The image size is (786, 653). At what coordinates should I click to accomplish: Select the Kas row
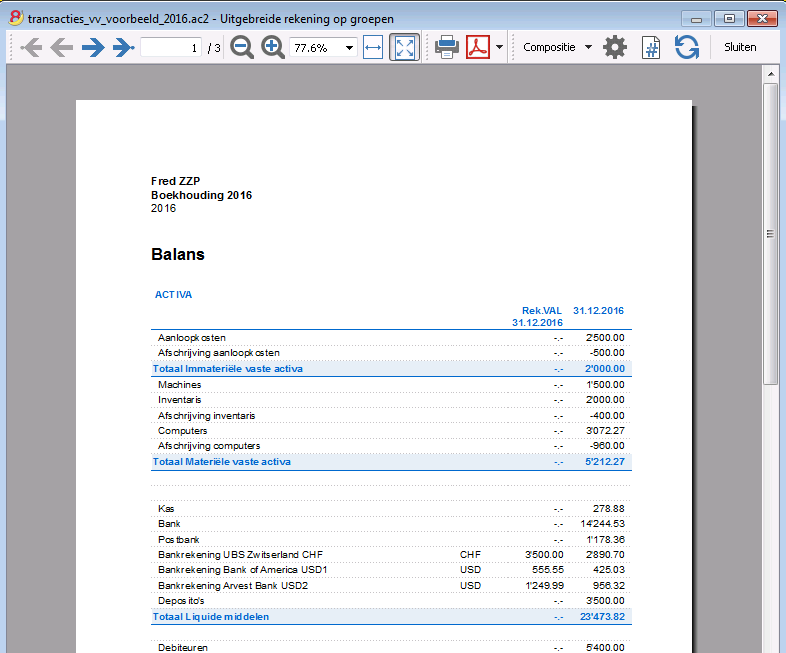[391, 509]
